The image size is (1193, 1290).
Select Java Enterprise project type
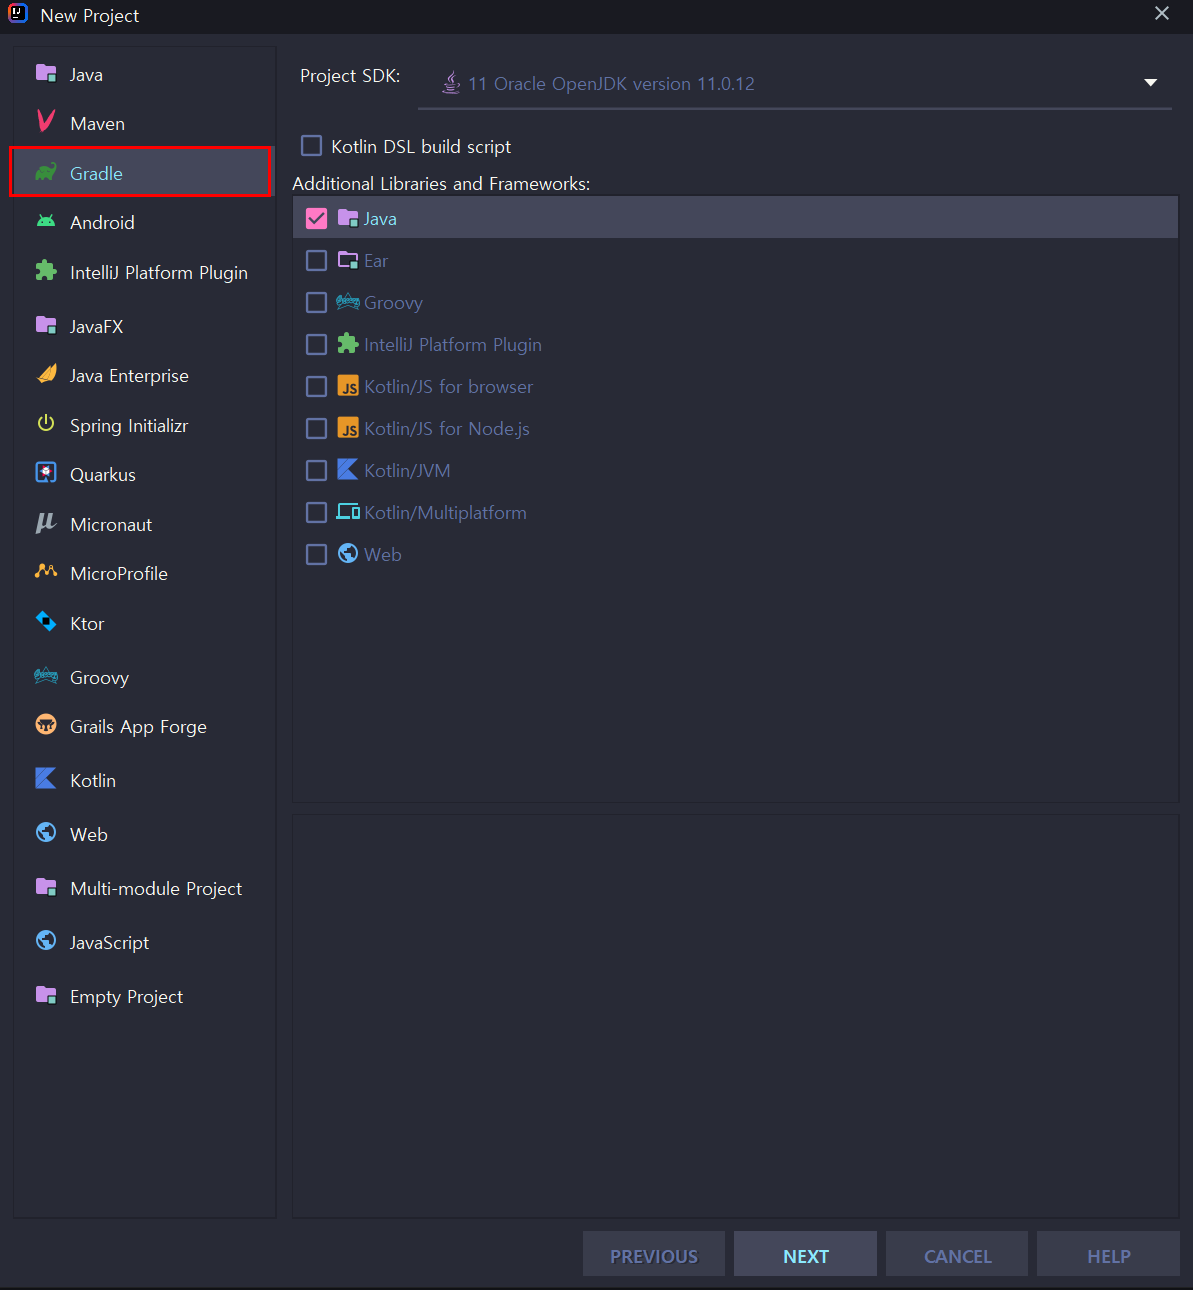click(142, 375)
